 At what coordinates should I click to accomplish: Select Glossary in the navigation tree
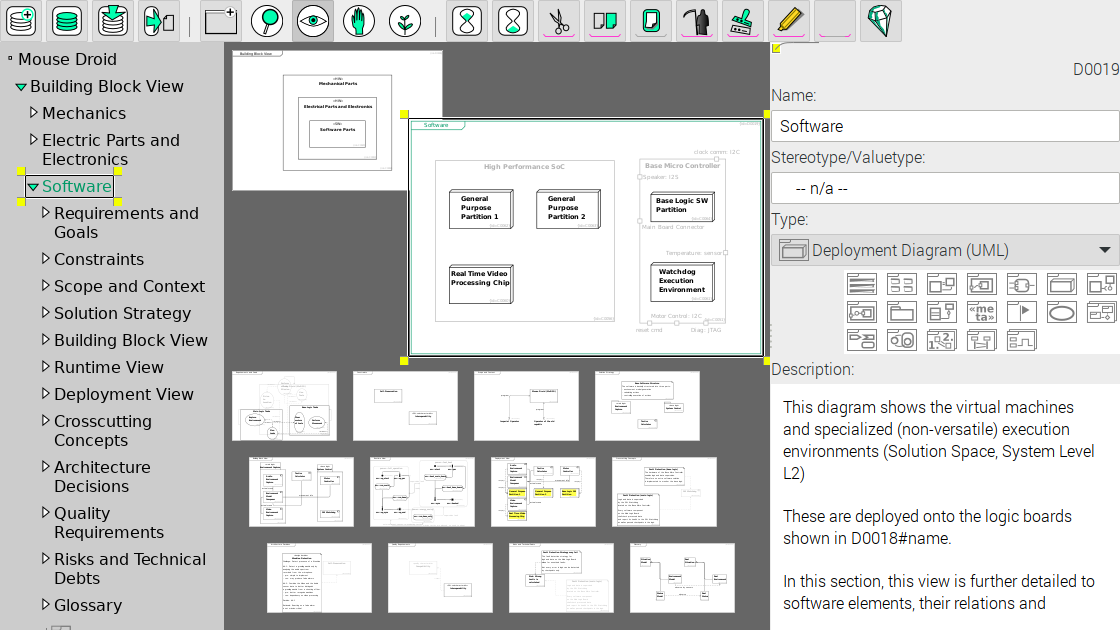click(x=87, y=605)
